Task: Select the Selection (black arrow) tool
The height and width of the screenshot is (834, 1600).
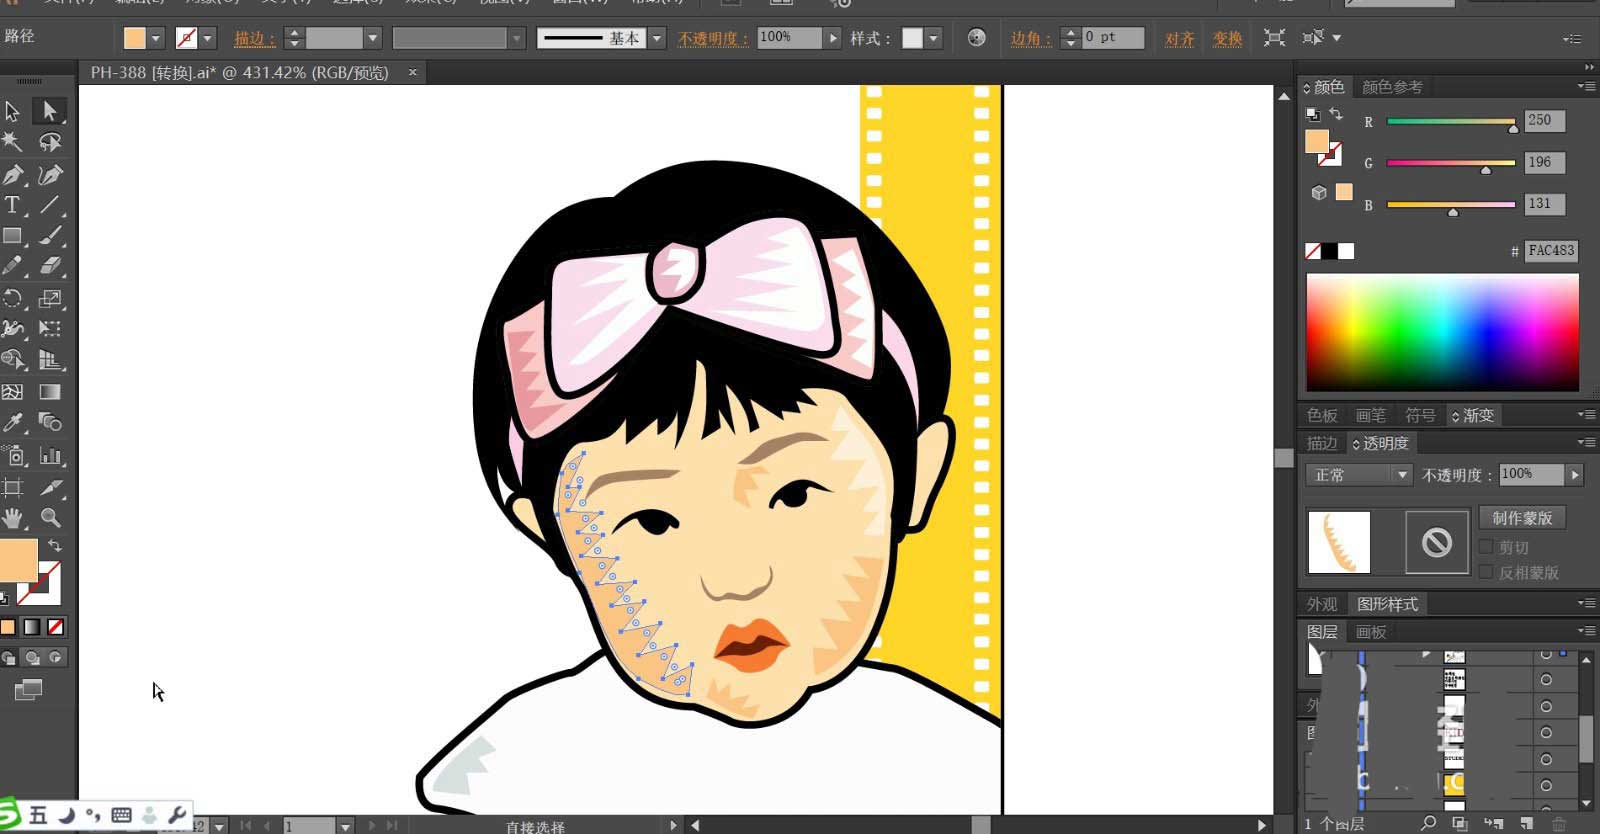Action: click(x=13, y=111)
